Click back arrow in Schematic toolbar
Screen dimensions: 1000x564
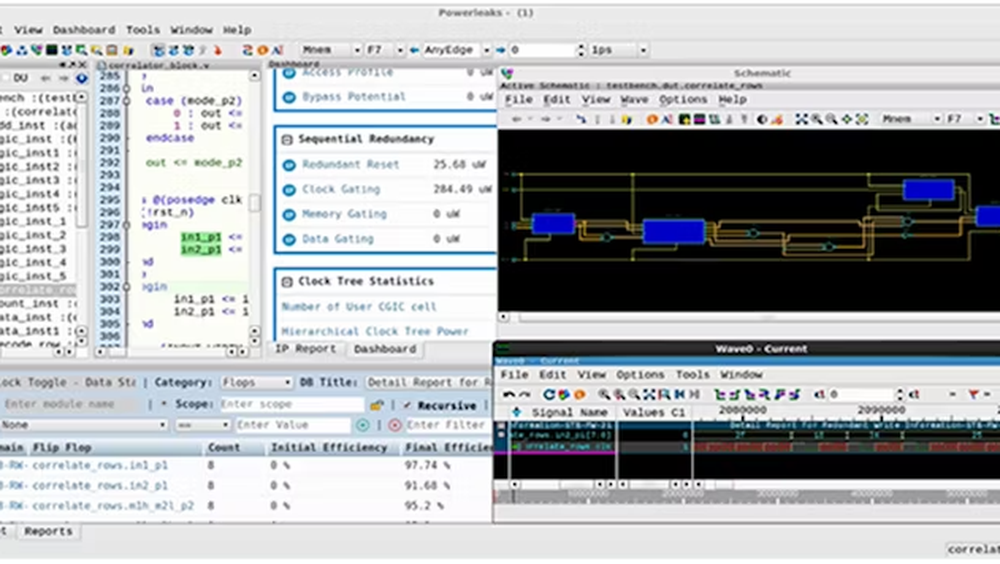pos(517,119)
